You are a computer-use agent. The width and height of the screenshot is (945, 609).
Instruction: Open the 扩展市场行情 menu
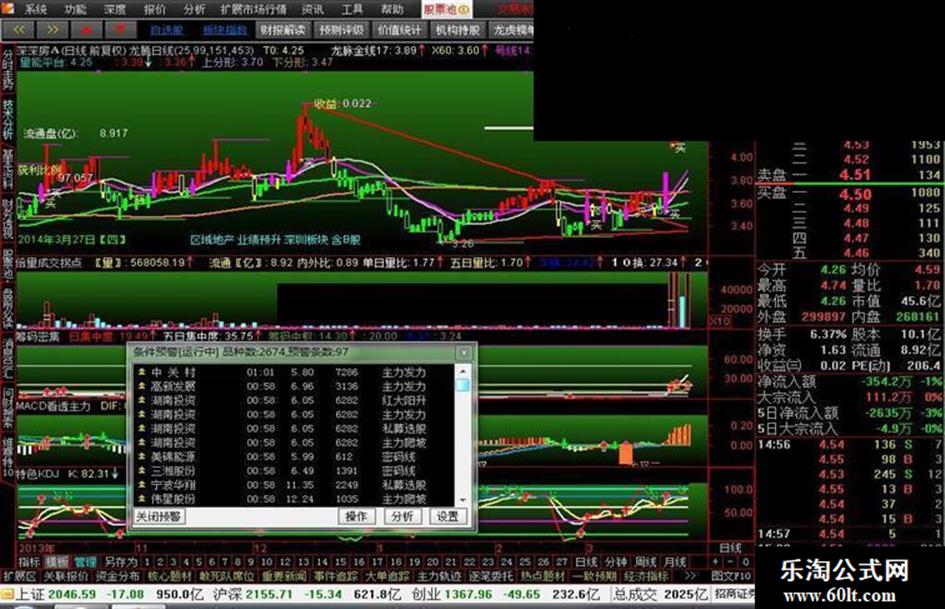pyautogui.click(x=254, y=9)
